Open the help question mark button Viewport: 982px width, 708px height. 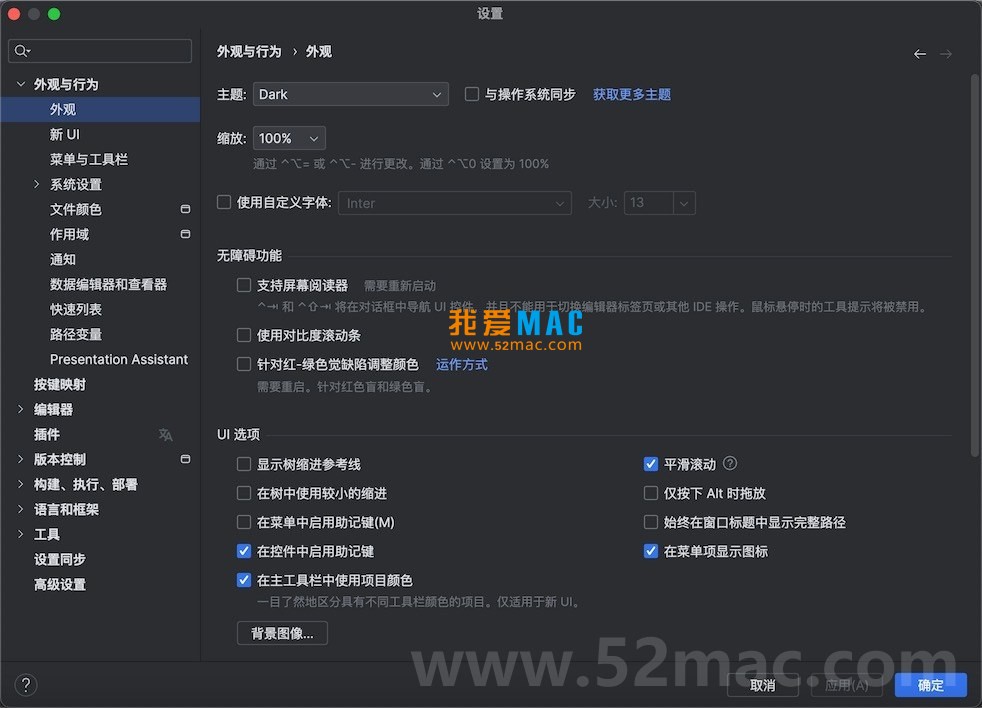[x=26, y=685]
